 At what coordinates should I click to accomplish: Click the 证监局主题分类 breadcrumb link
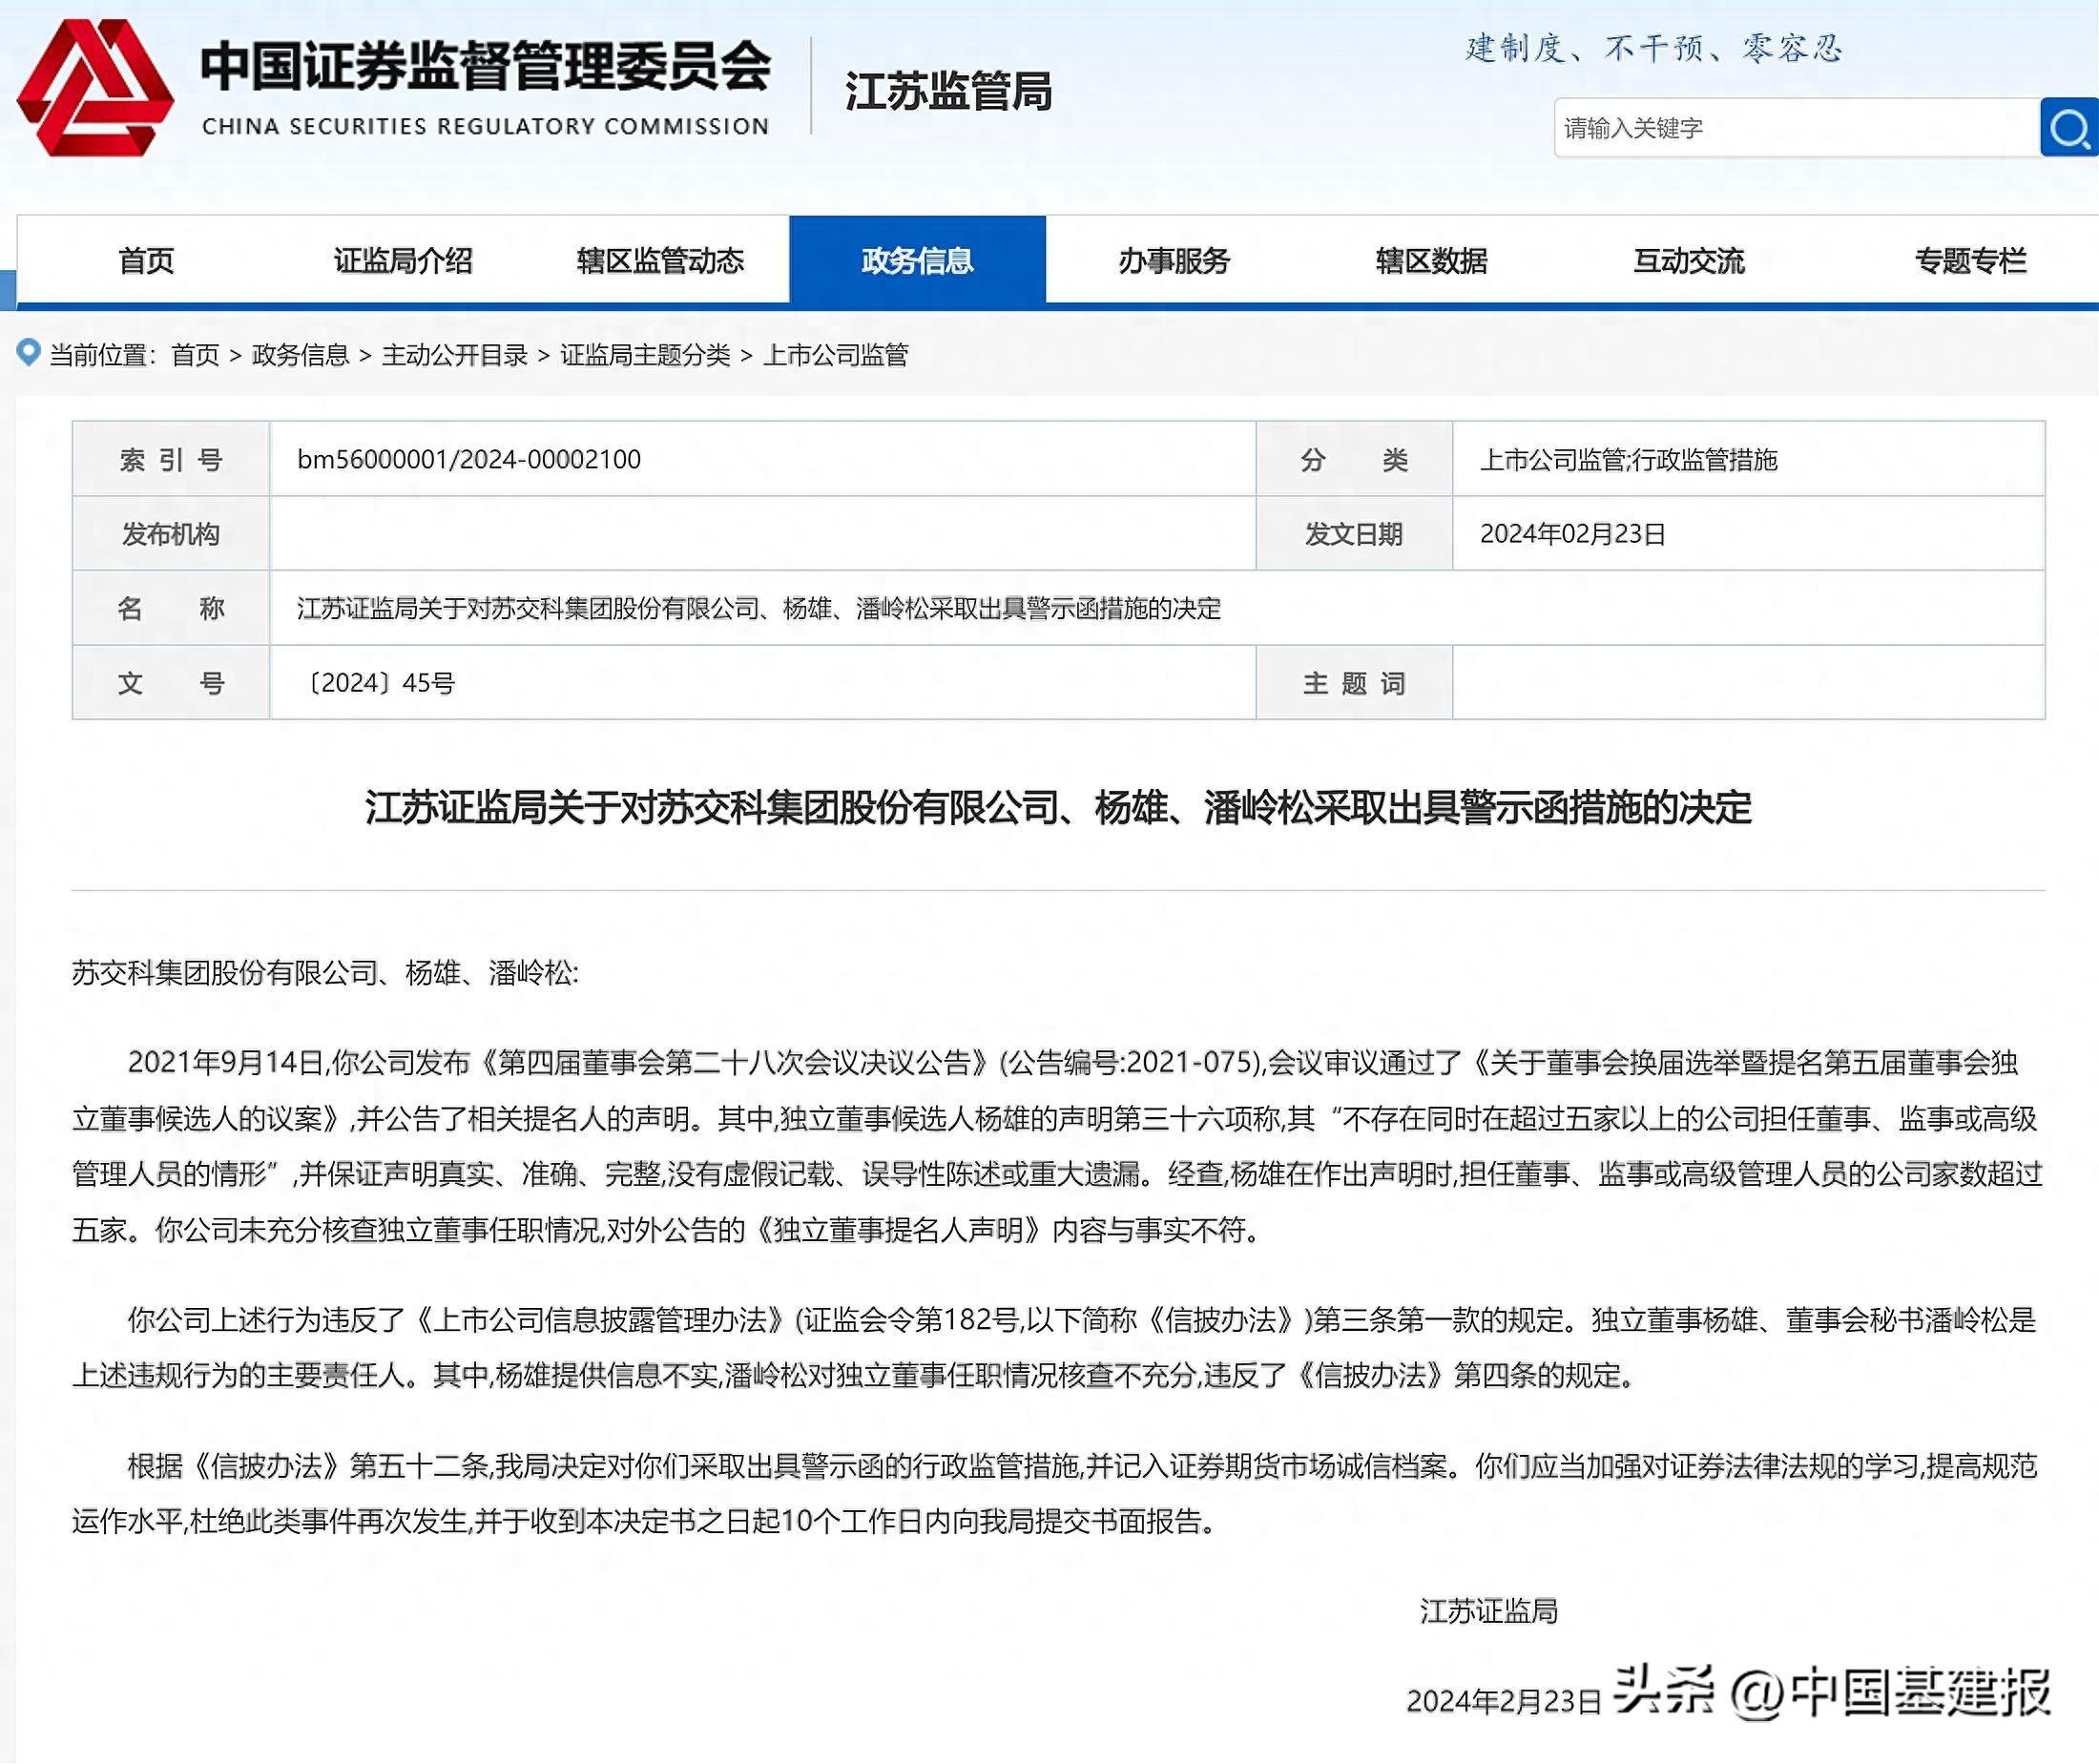[x=645, y=355]
